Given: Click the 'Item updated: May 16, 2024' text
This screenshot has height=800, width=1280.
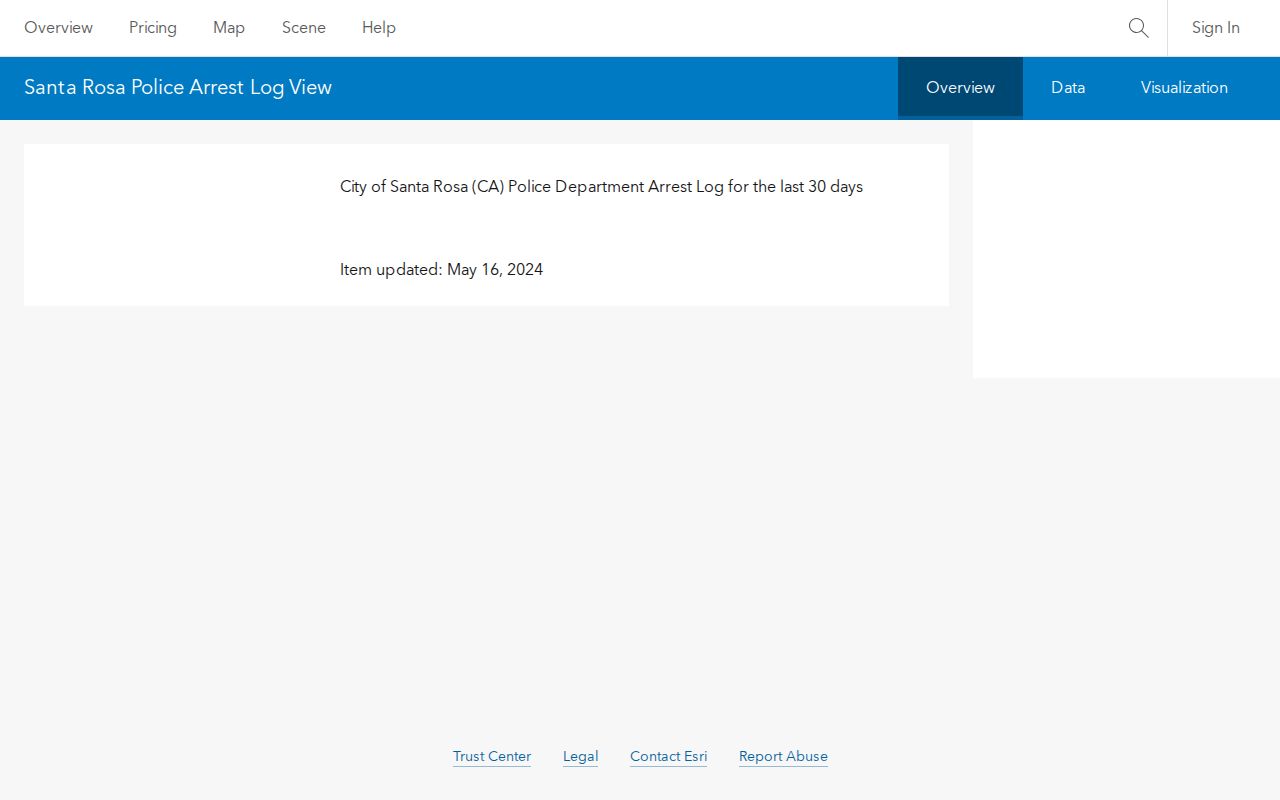Looking at the screenshot, I should point(441,270).
